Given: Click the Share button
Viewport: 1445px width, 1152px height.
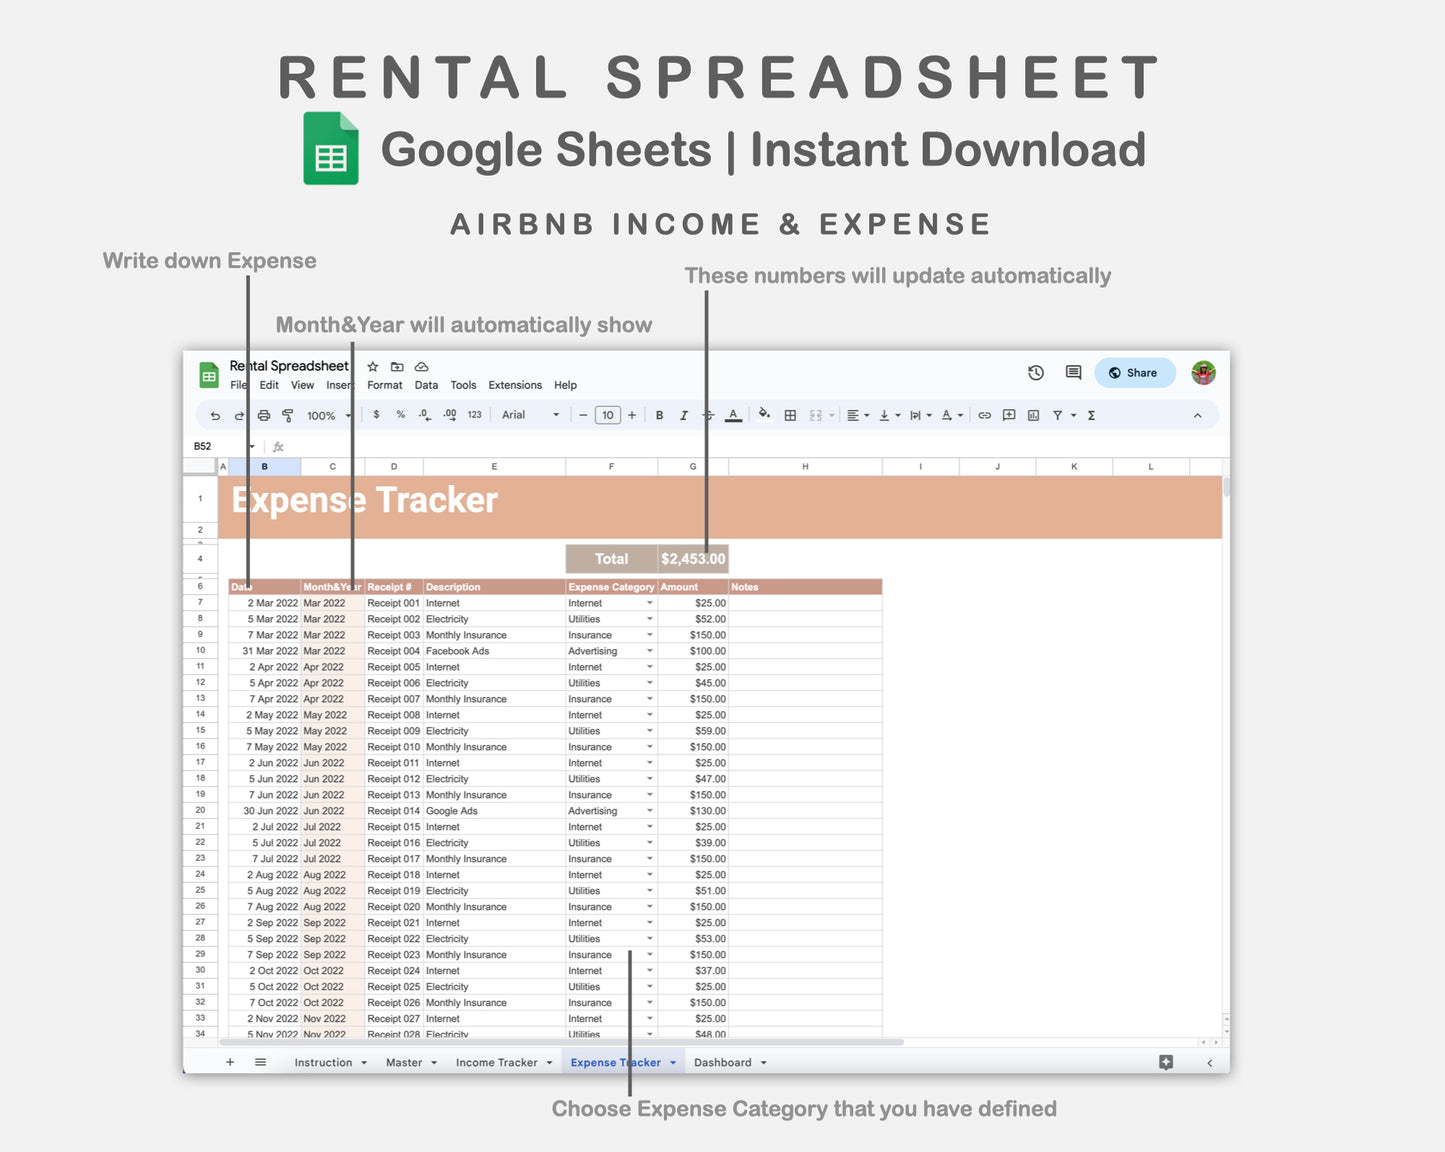Looking at the screenshot, I should point(1134,372).
